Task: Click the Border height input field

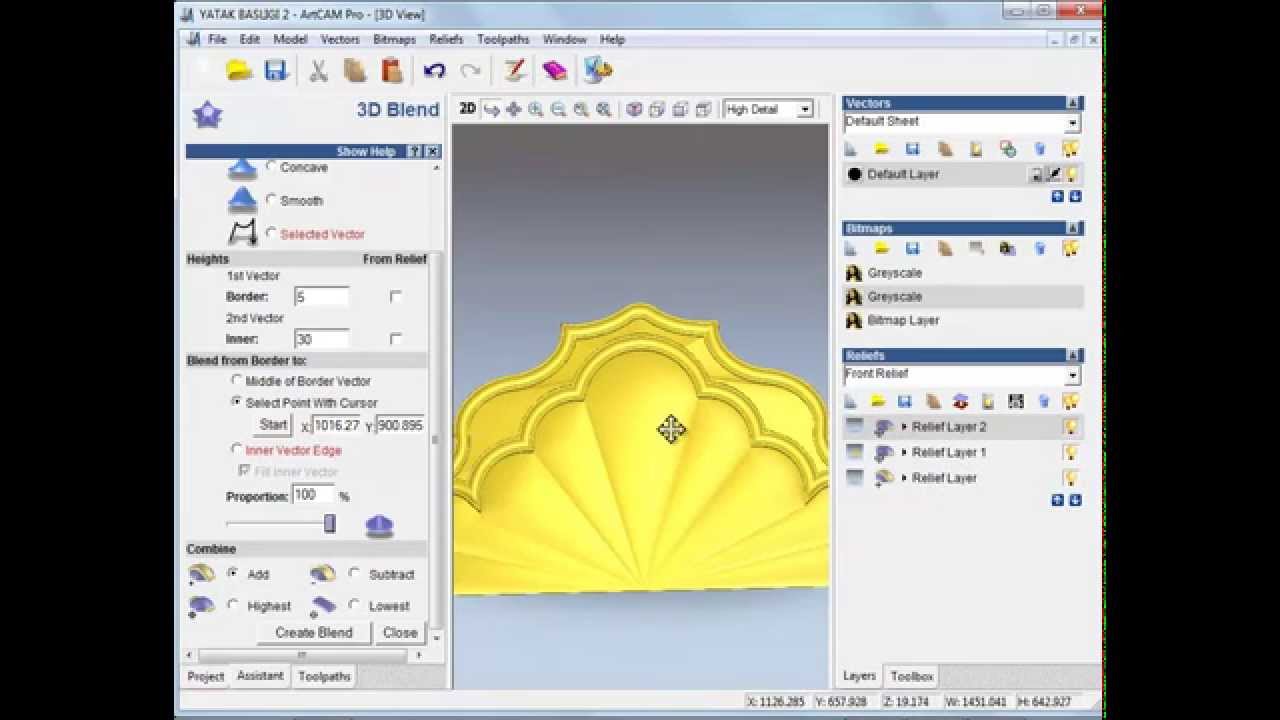Action: tap(322, 297)
